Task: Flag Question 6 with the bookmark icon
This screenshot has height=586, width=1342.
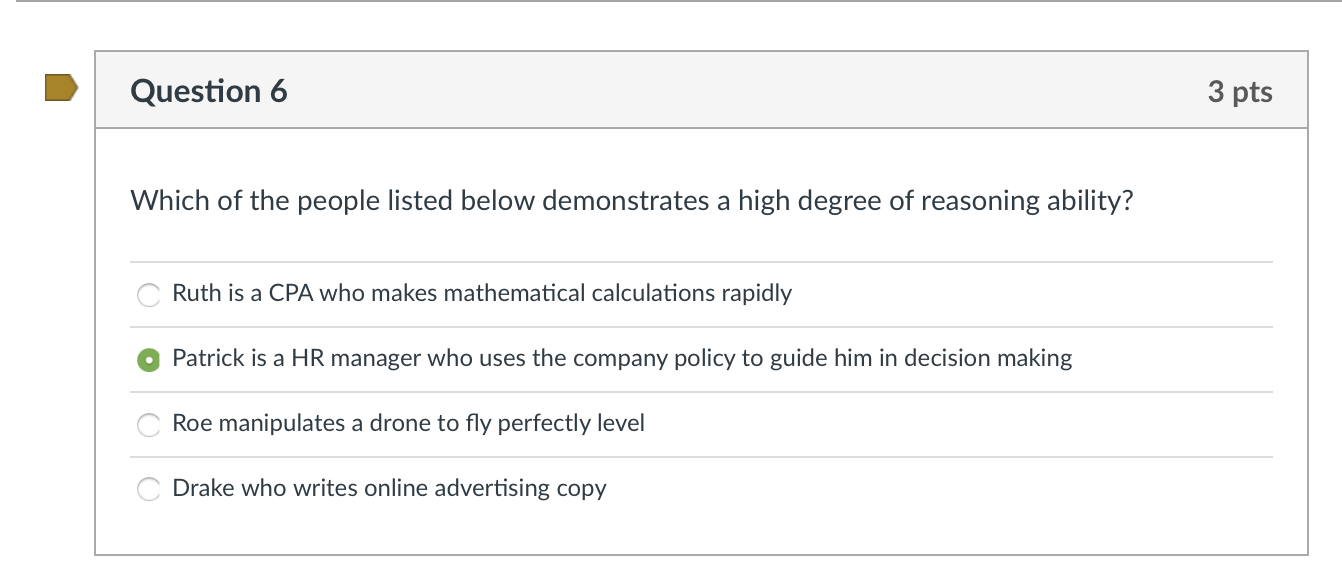Action: tap(61, 88)
